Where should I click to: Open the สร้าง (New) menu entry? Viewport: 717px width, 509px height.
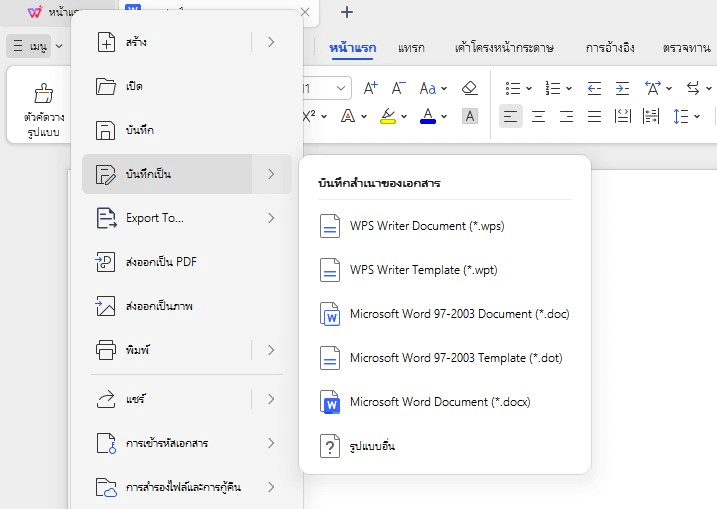coord(166,42)
